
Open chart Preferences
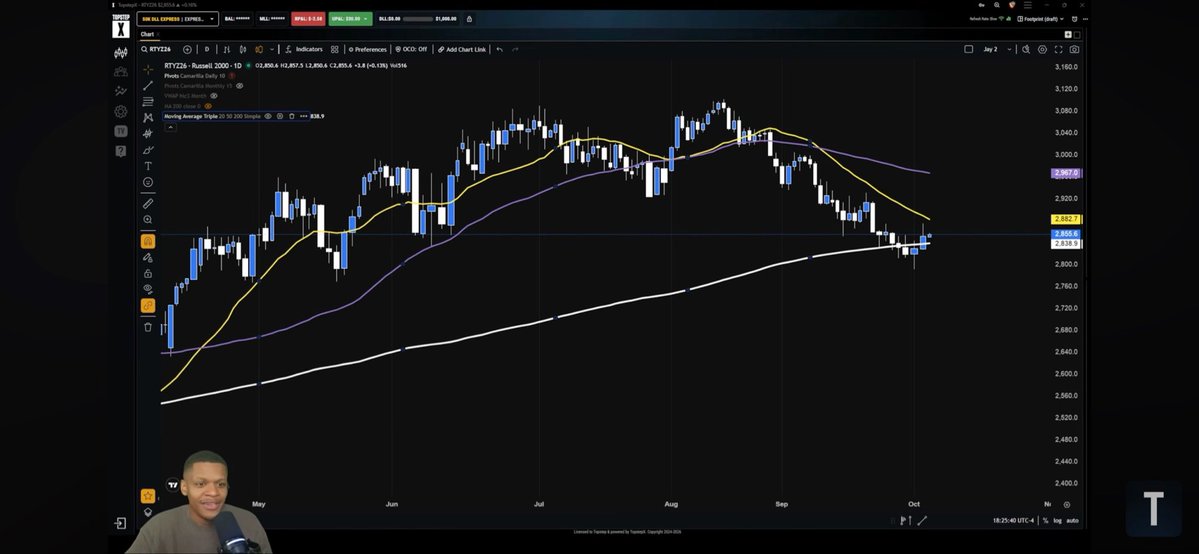click(367, 50)
